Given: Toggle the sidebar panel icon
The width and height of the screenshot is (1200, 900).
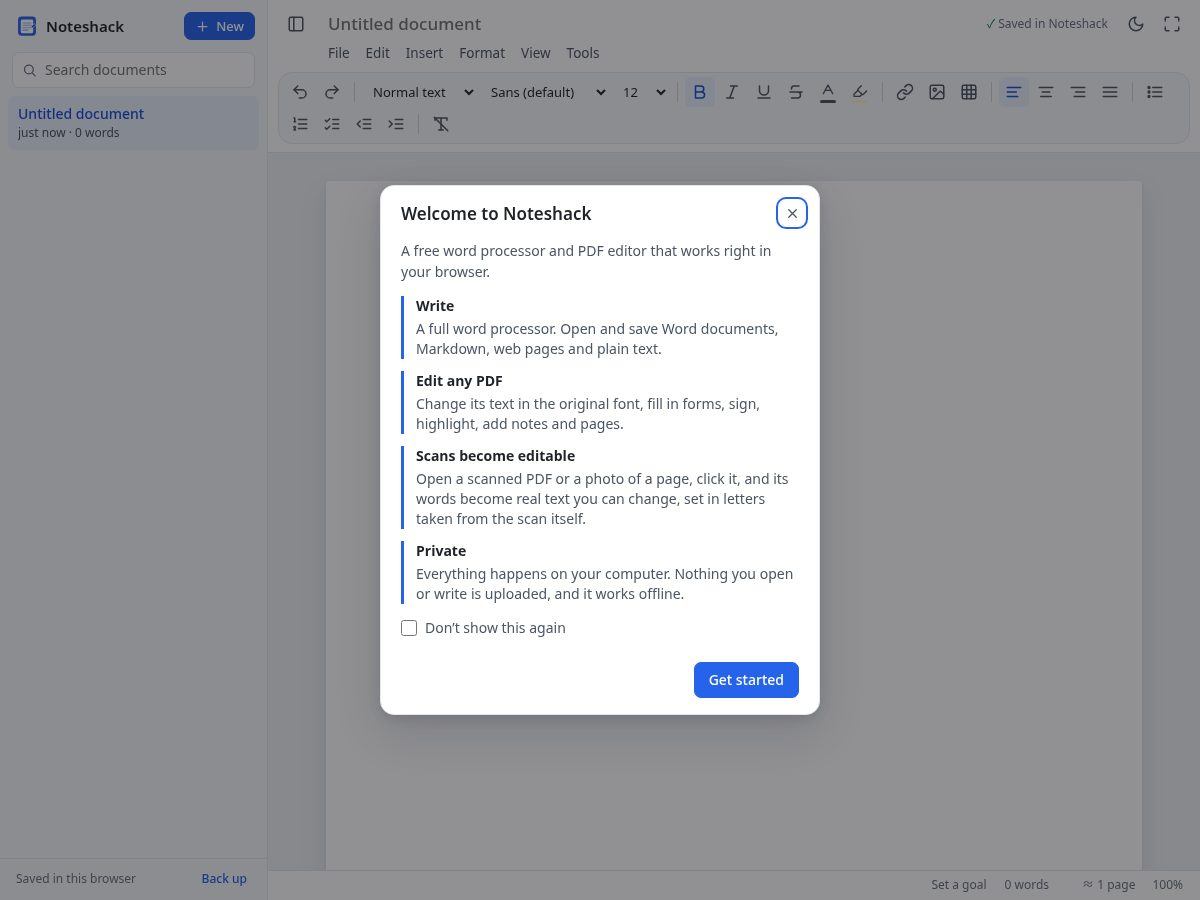Looking at the screenshot, I should click(296, 24).
